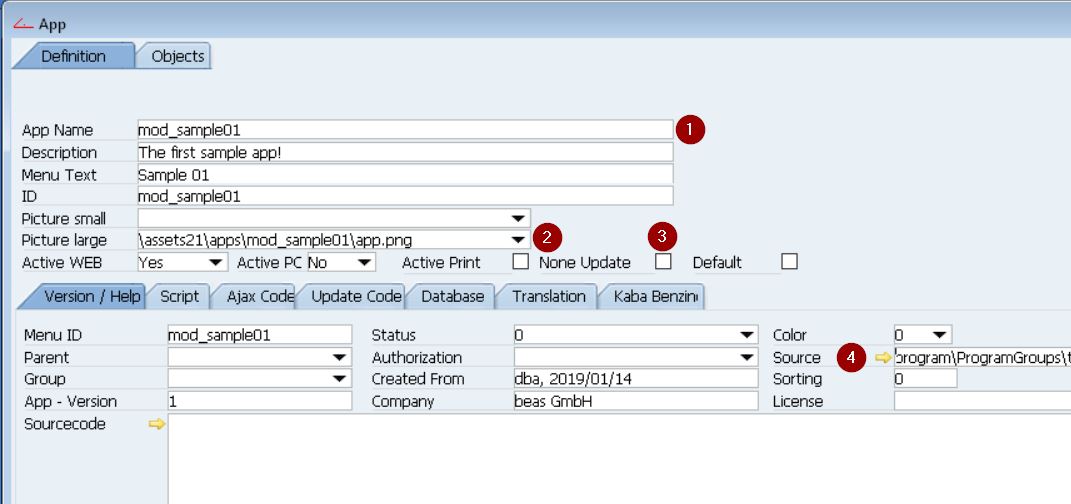Check the Default checkbox
The image size is (1071, 504).
coord(790,262)
